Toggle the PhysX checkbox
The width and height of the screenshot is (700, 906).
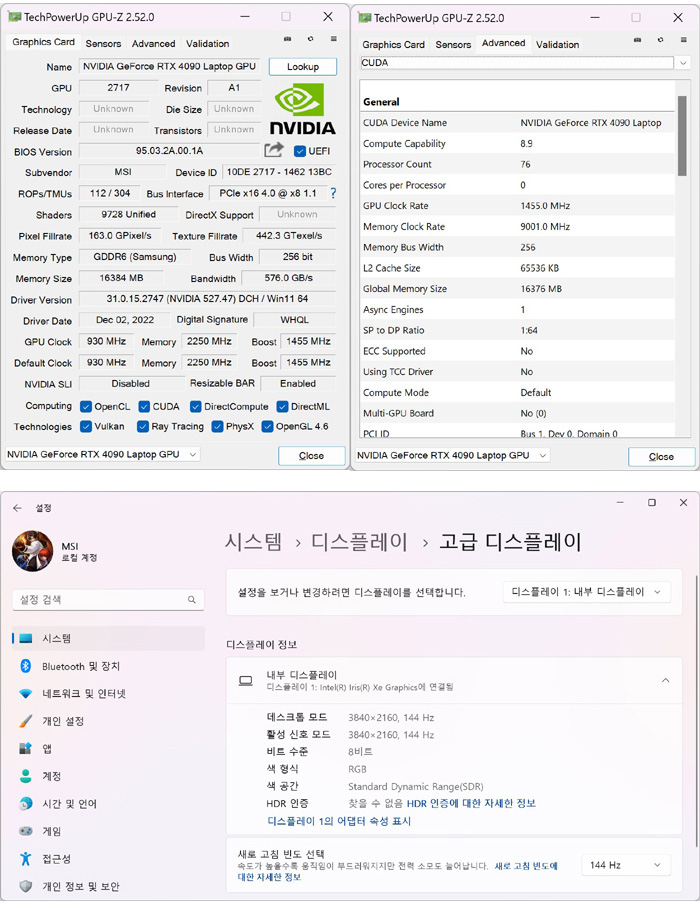[x=217, y=426]
